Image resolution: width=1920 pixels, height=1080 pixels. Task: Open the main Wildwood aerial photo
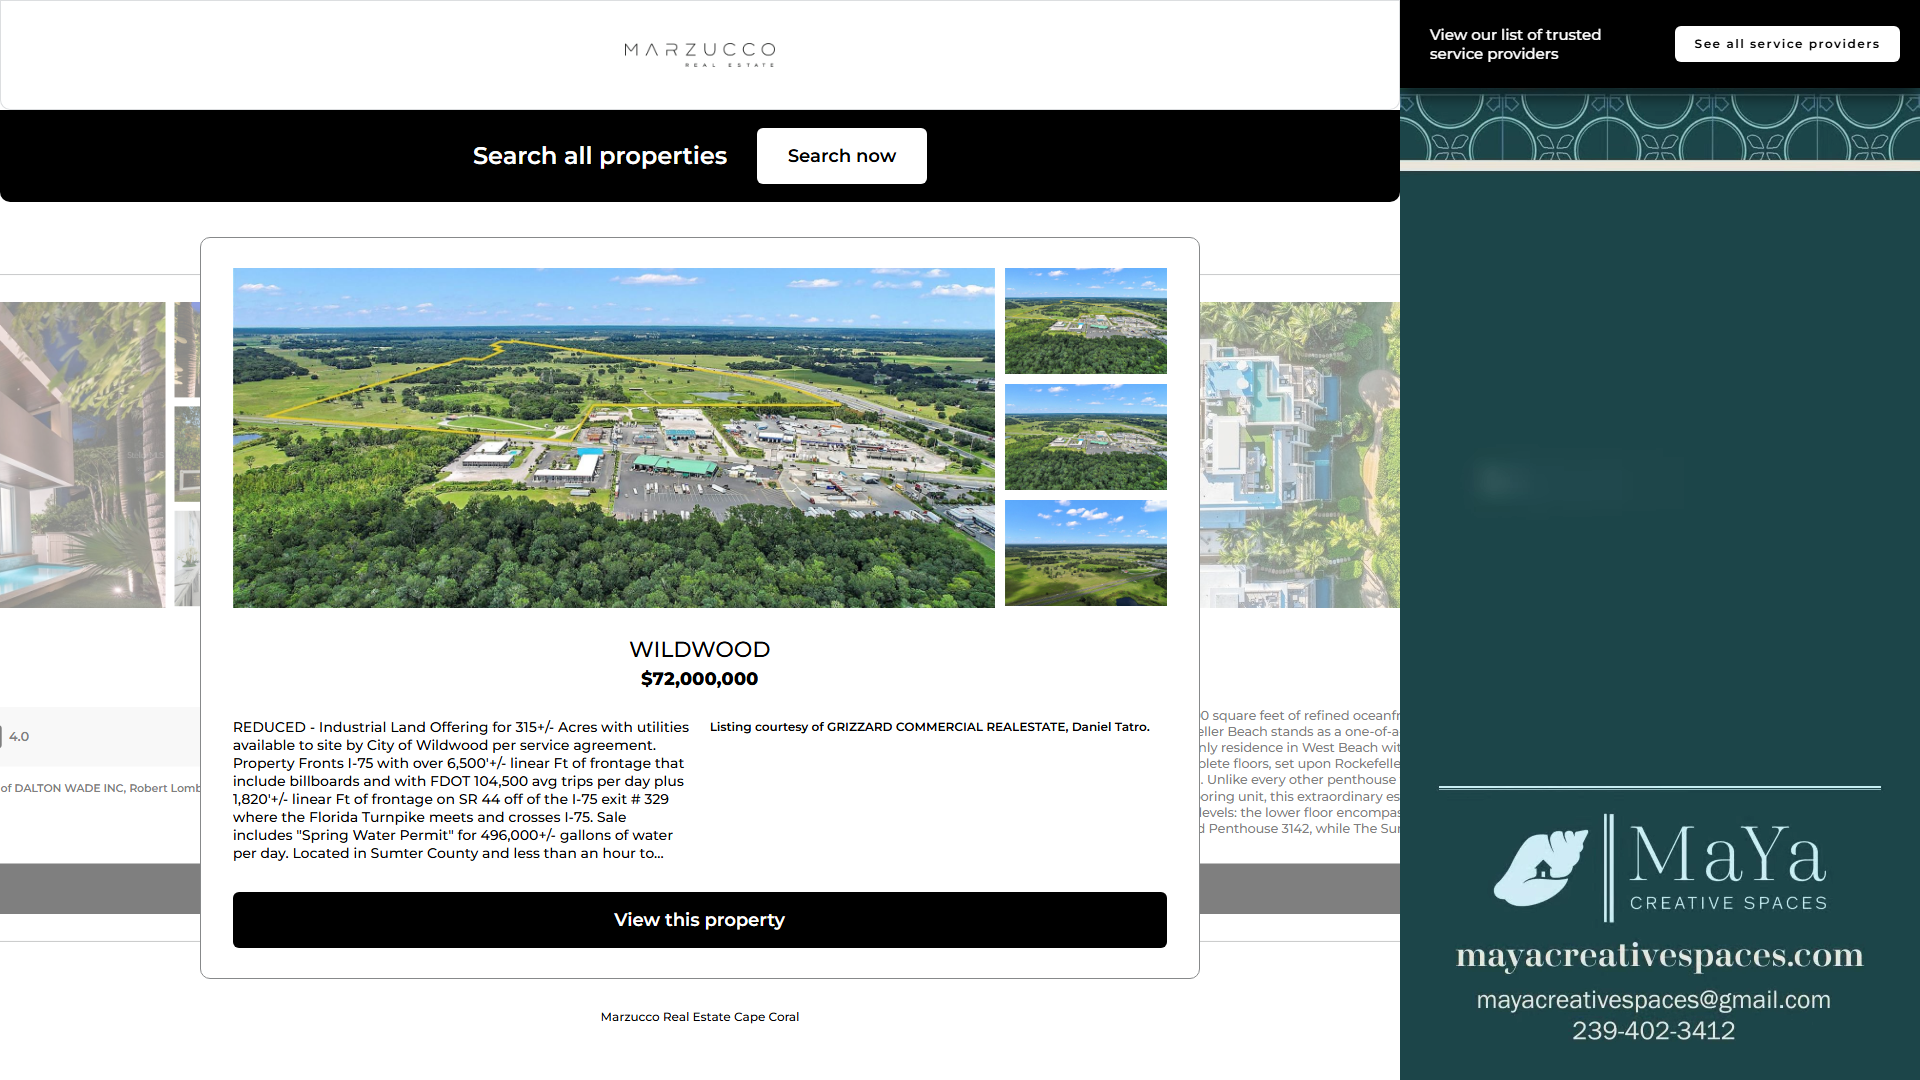point(613,437)
